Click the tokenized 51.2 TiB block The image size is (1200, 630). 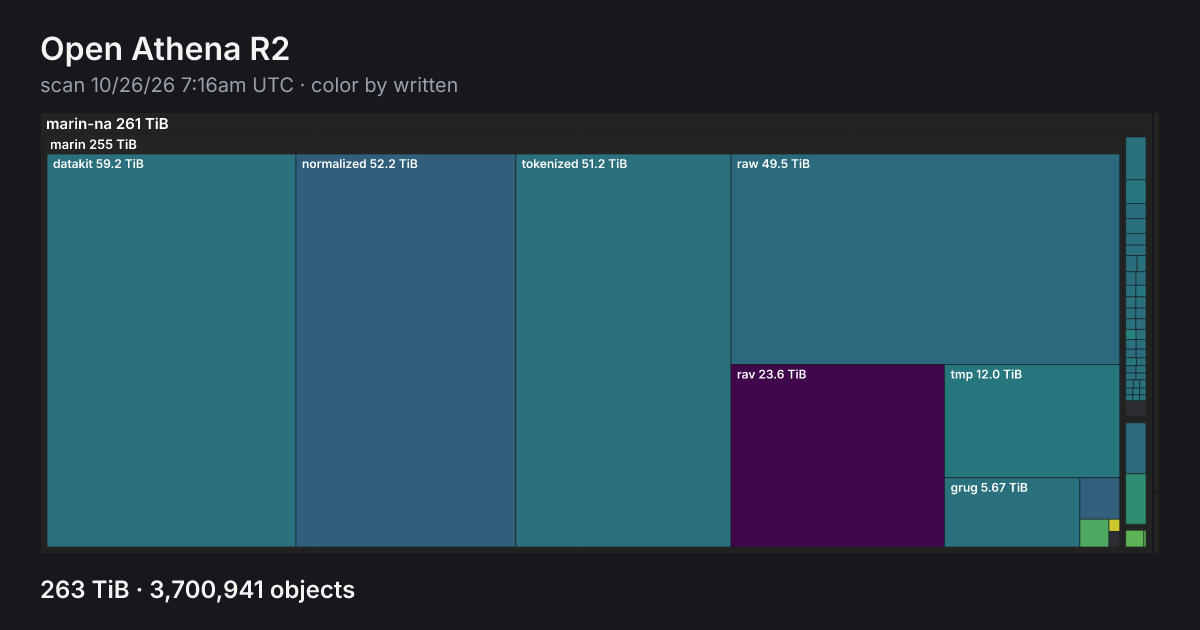[623, 350]
